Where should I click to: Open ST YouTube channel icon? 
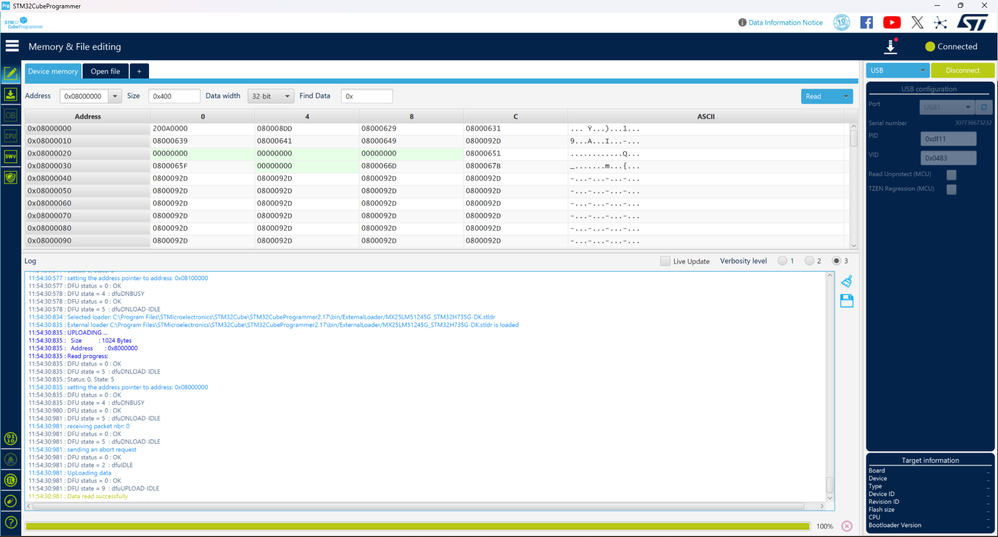tap(892, 22)
